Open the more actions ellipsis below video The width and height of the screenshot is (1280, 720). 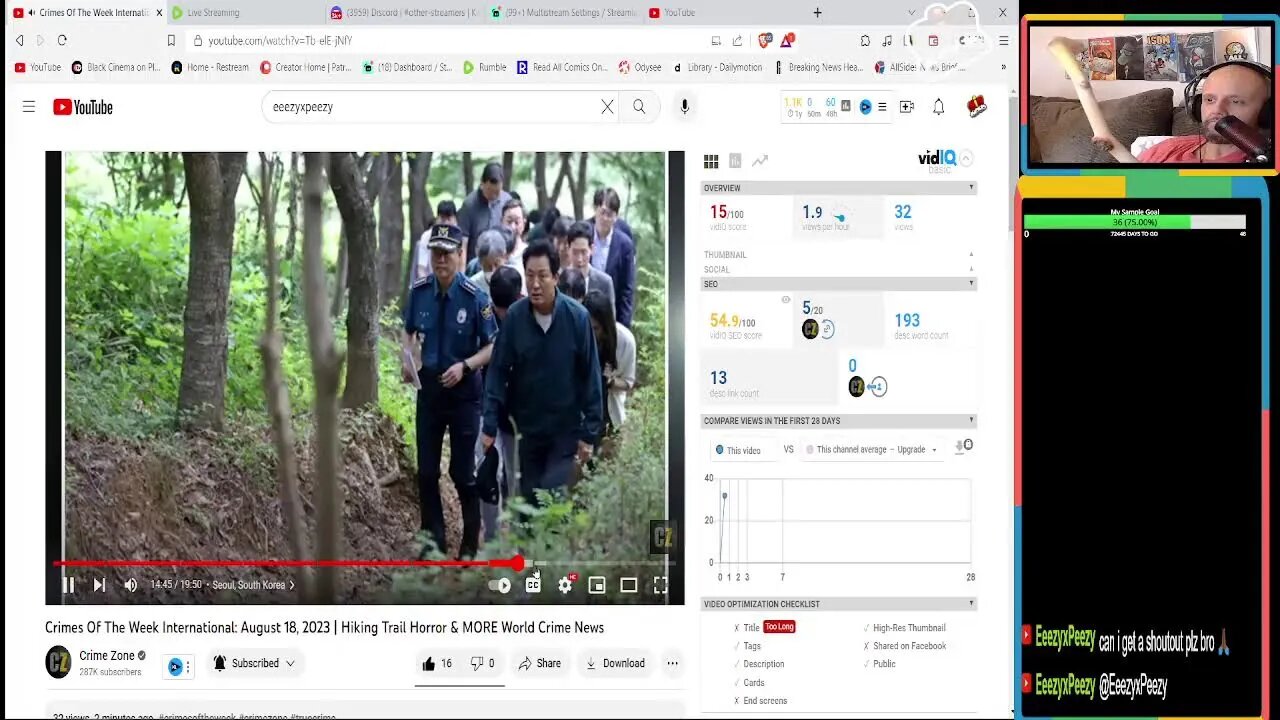[x=673, y=663]
